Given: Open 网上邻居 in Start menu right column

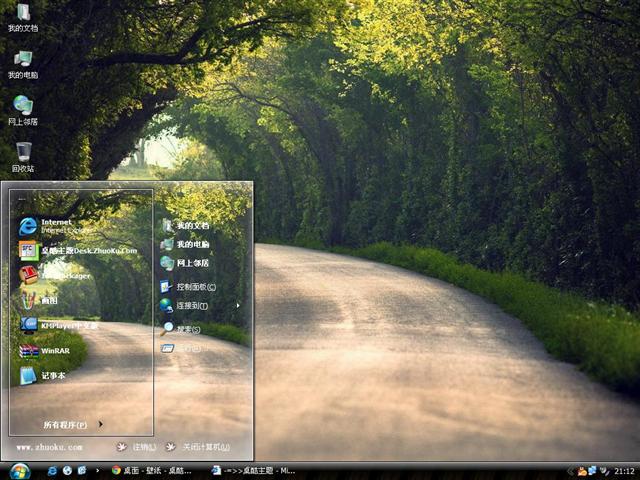Looking at the screenshot, I should (192, 263).
